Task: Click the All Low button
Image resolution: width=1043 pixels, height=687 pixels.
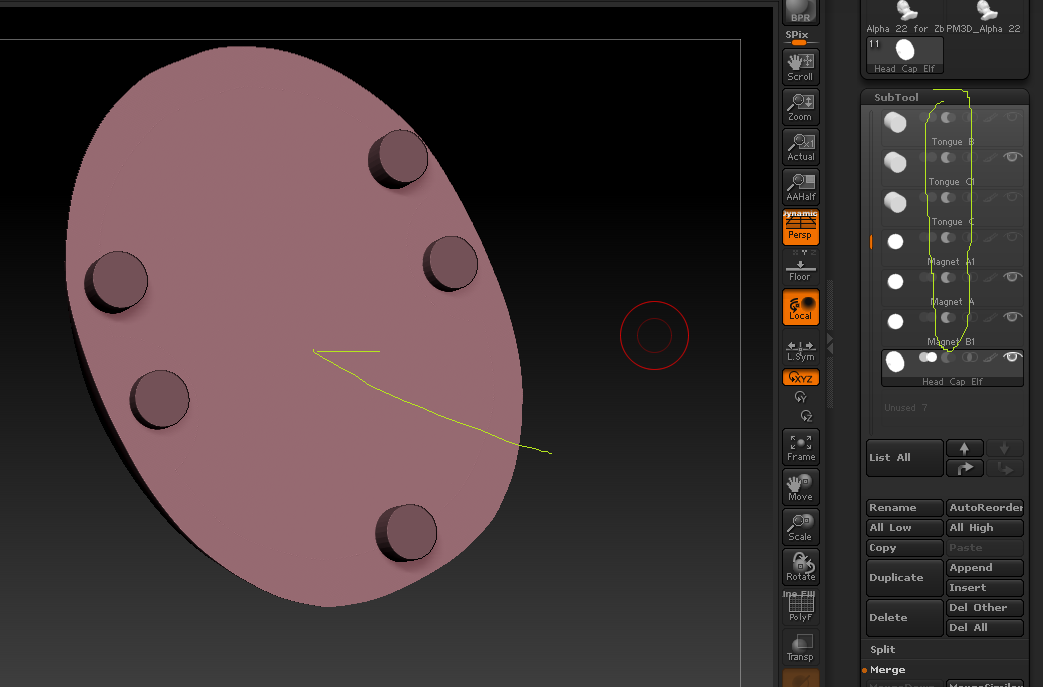Action: click(905, 527)
